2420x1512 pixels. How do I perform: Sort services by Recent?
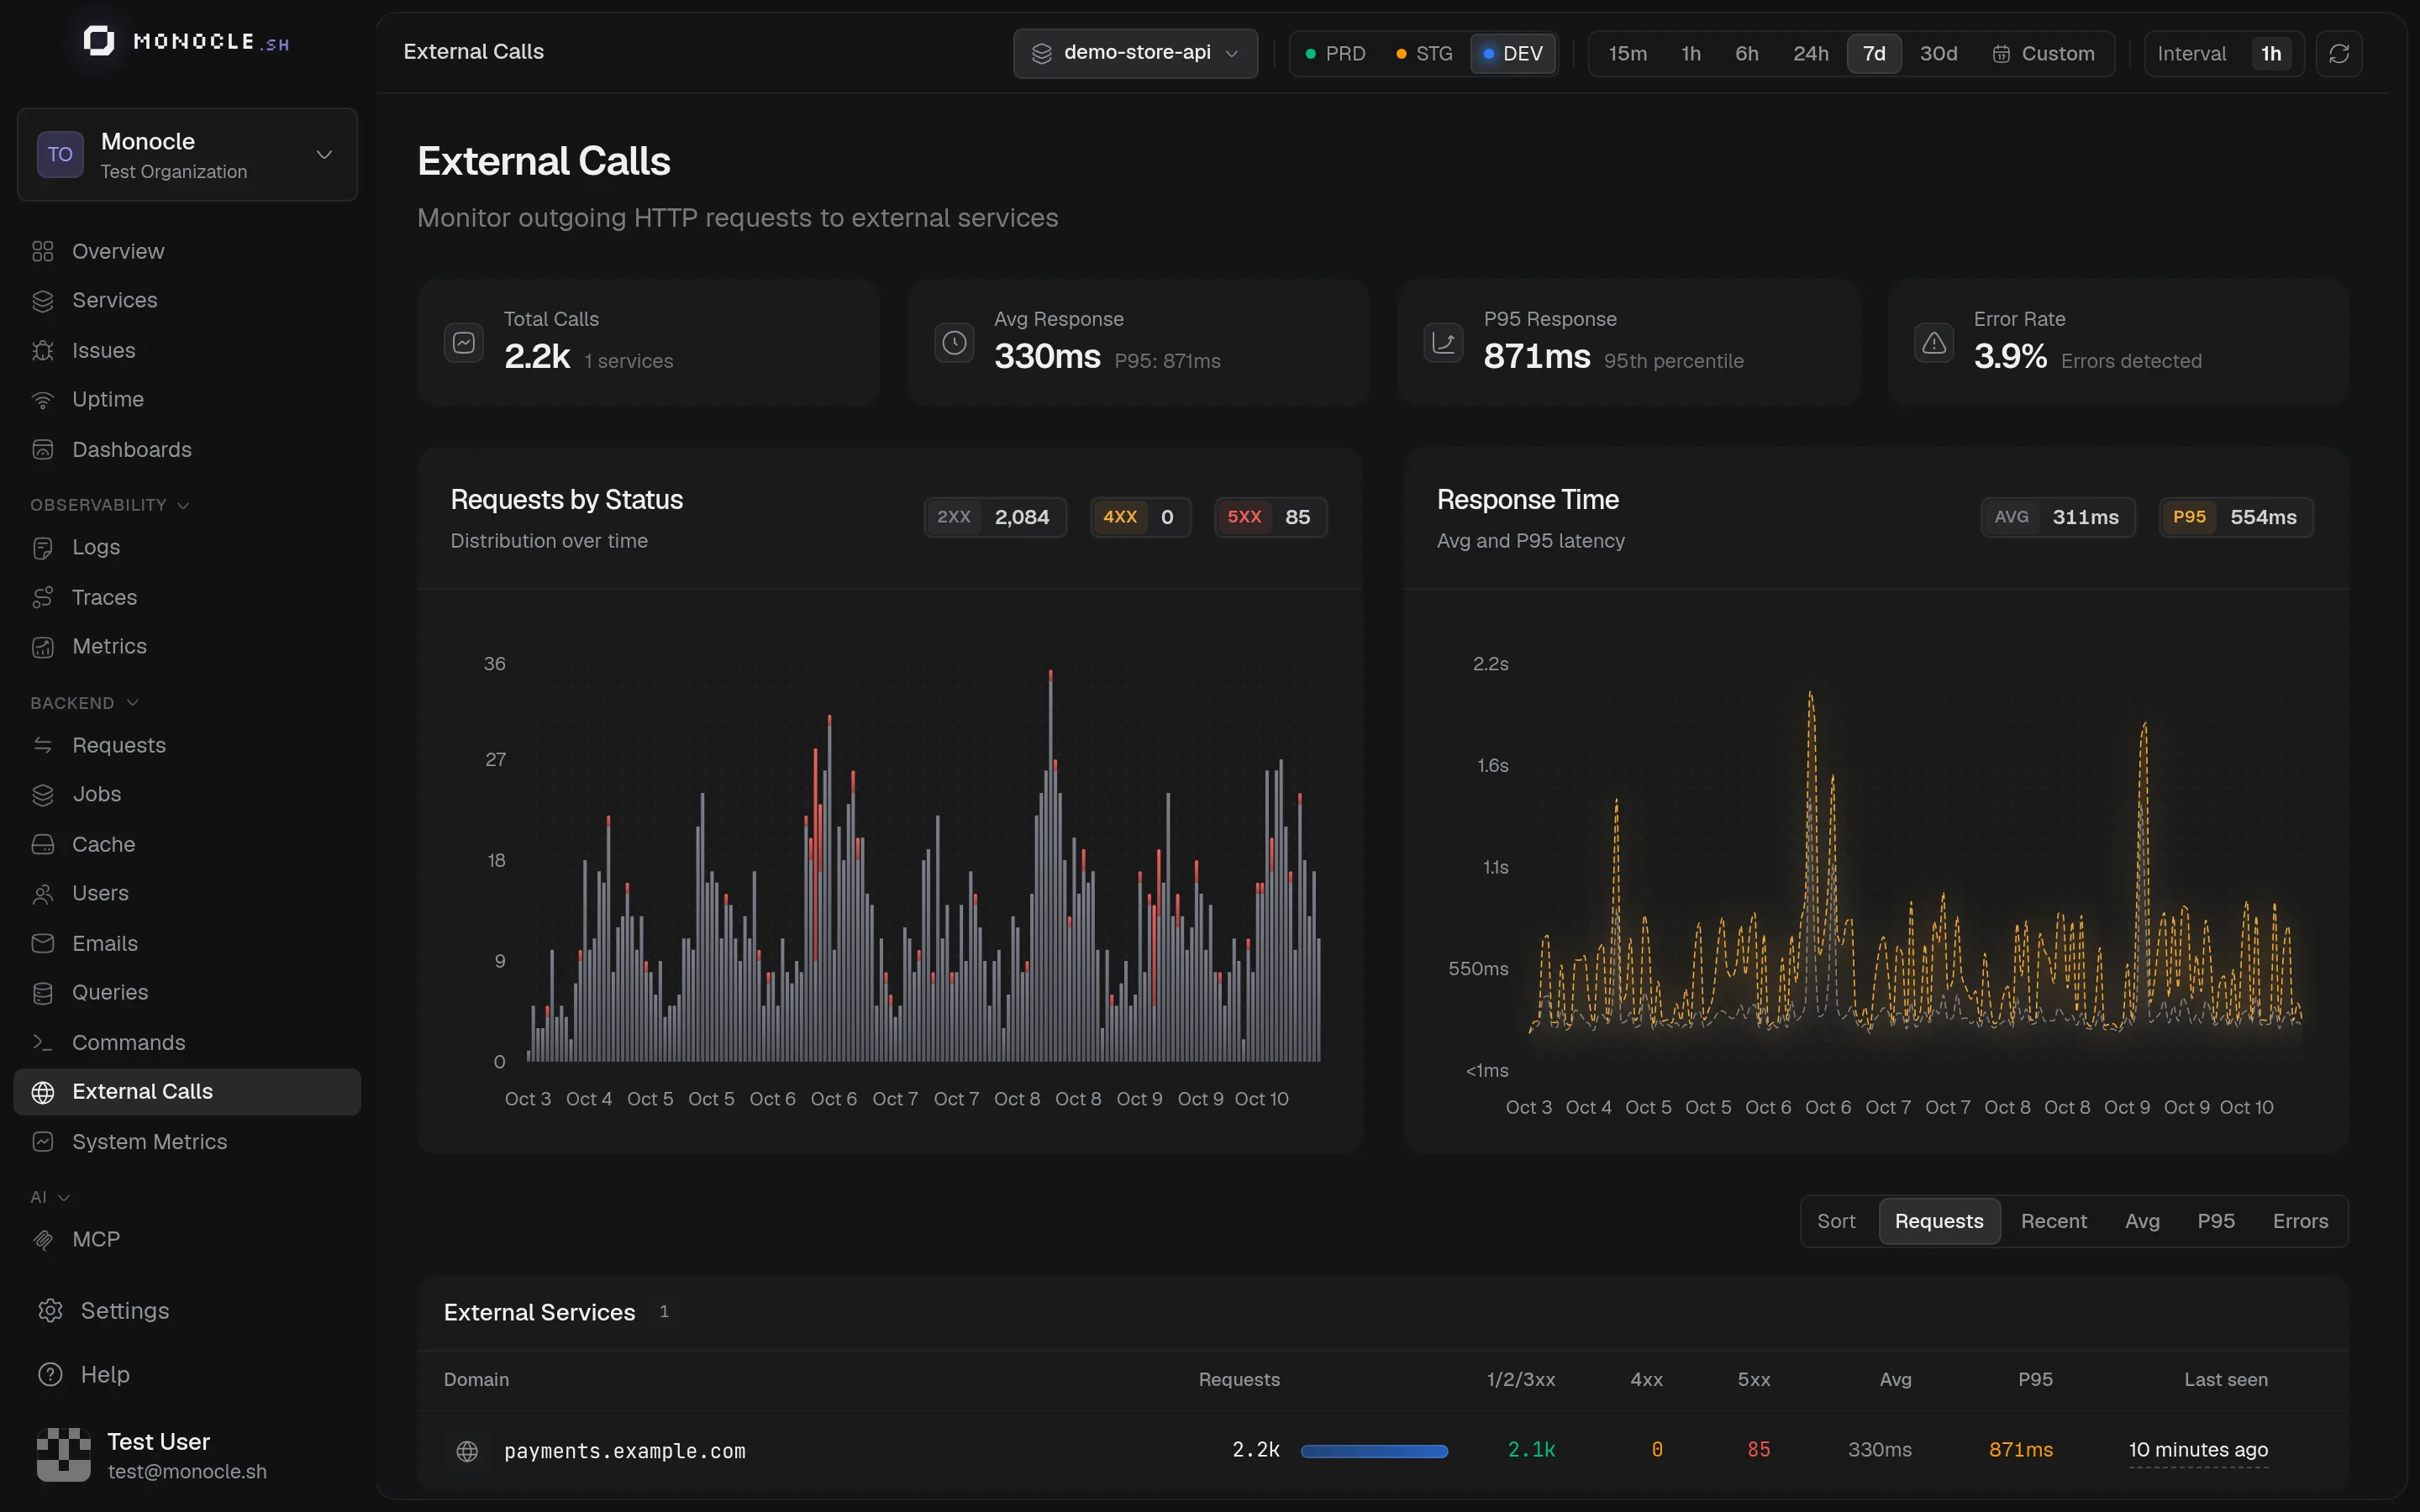coord(2053,1221)
